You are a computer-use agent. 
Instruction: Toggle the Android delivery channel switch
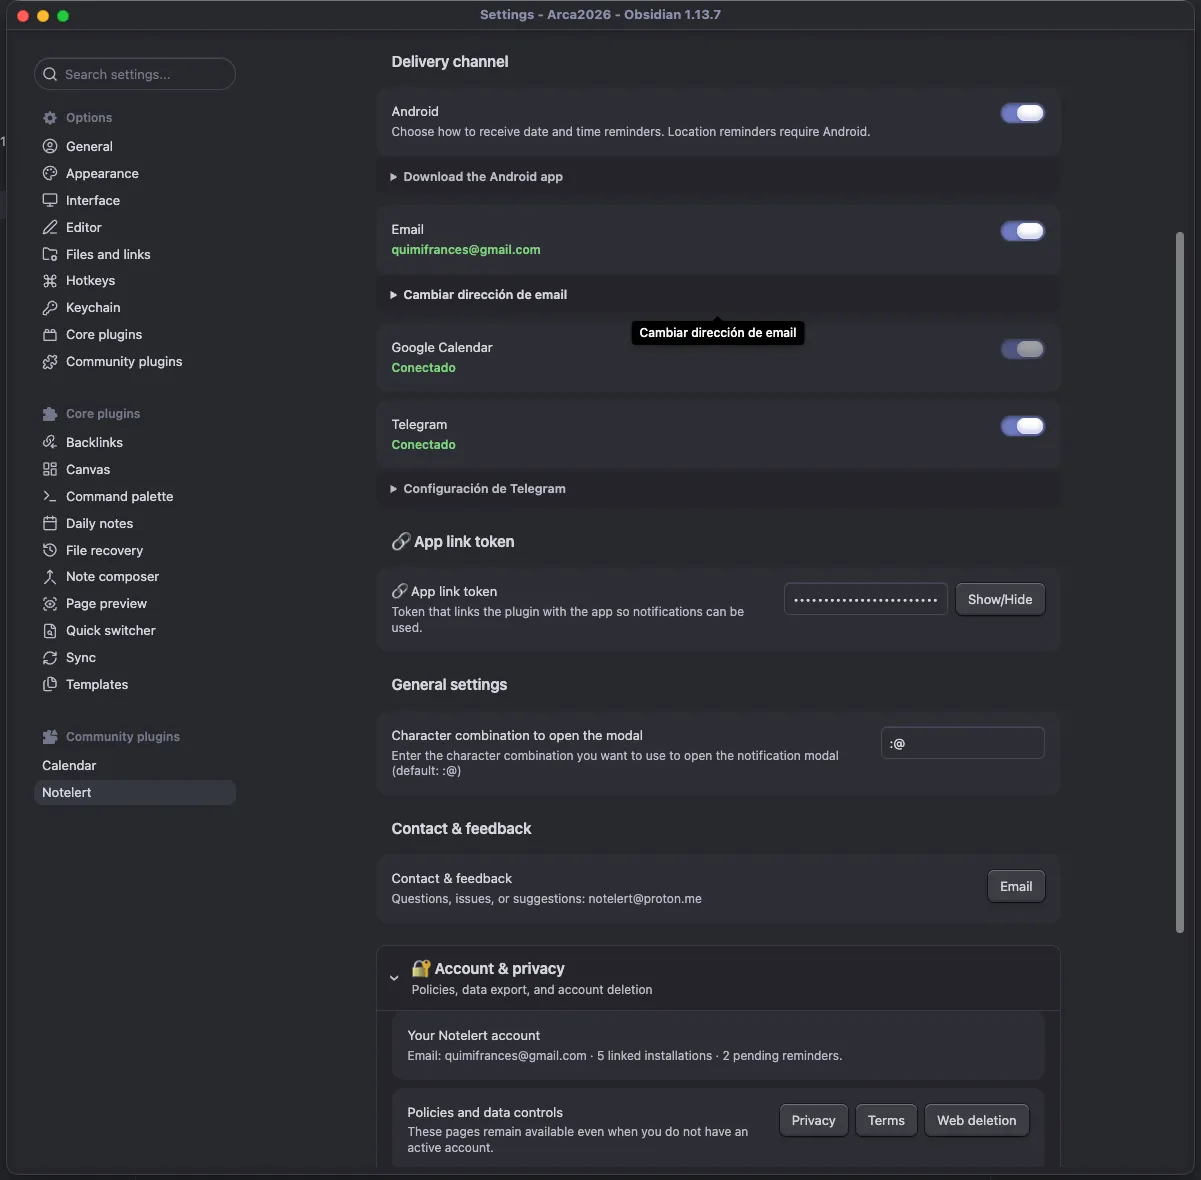tap(1022, 113)
